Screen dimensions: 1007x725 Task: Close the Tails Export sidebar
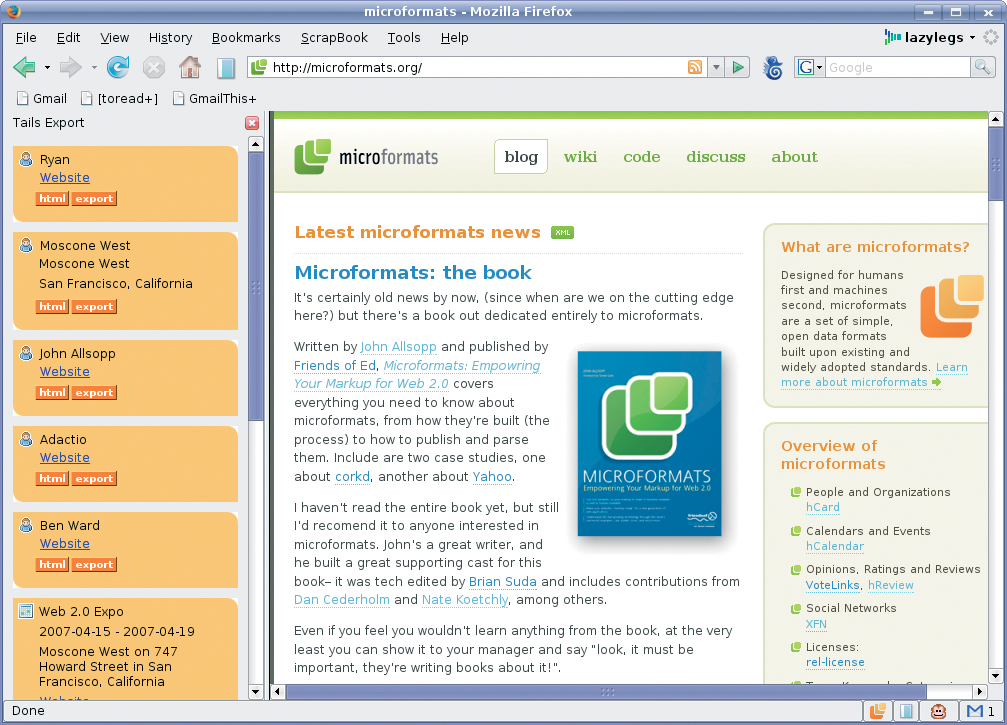point(252,123)
